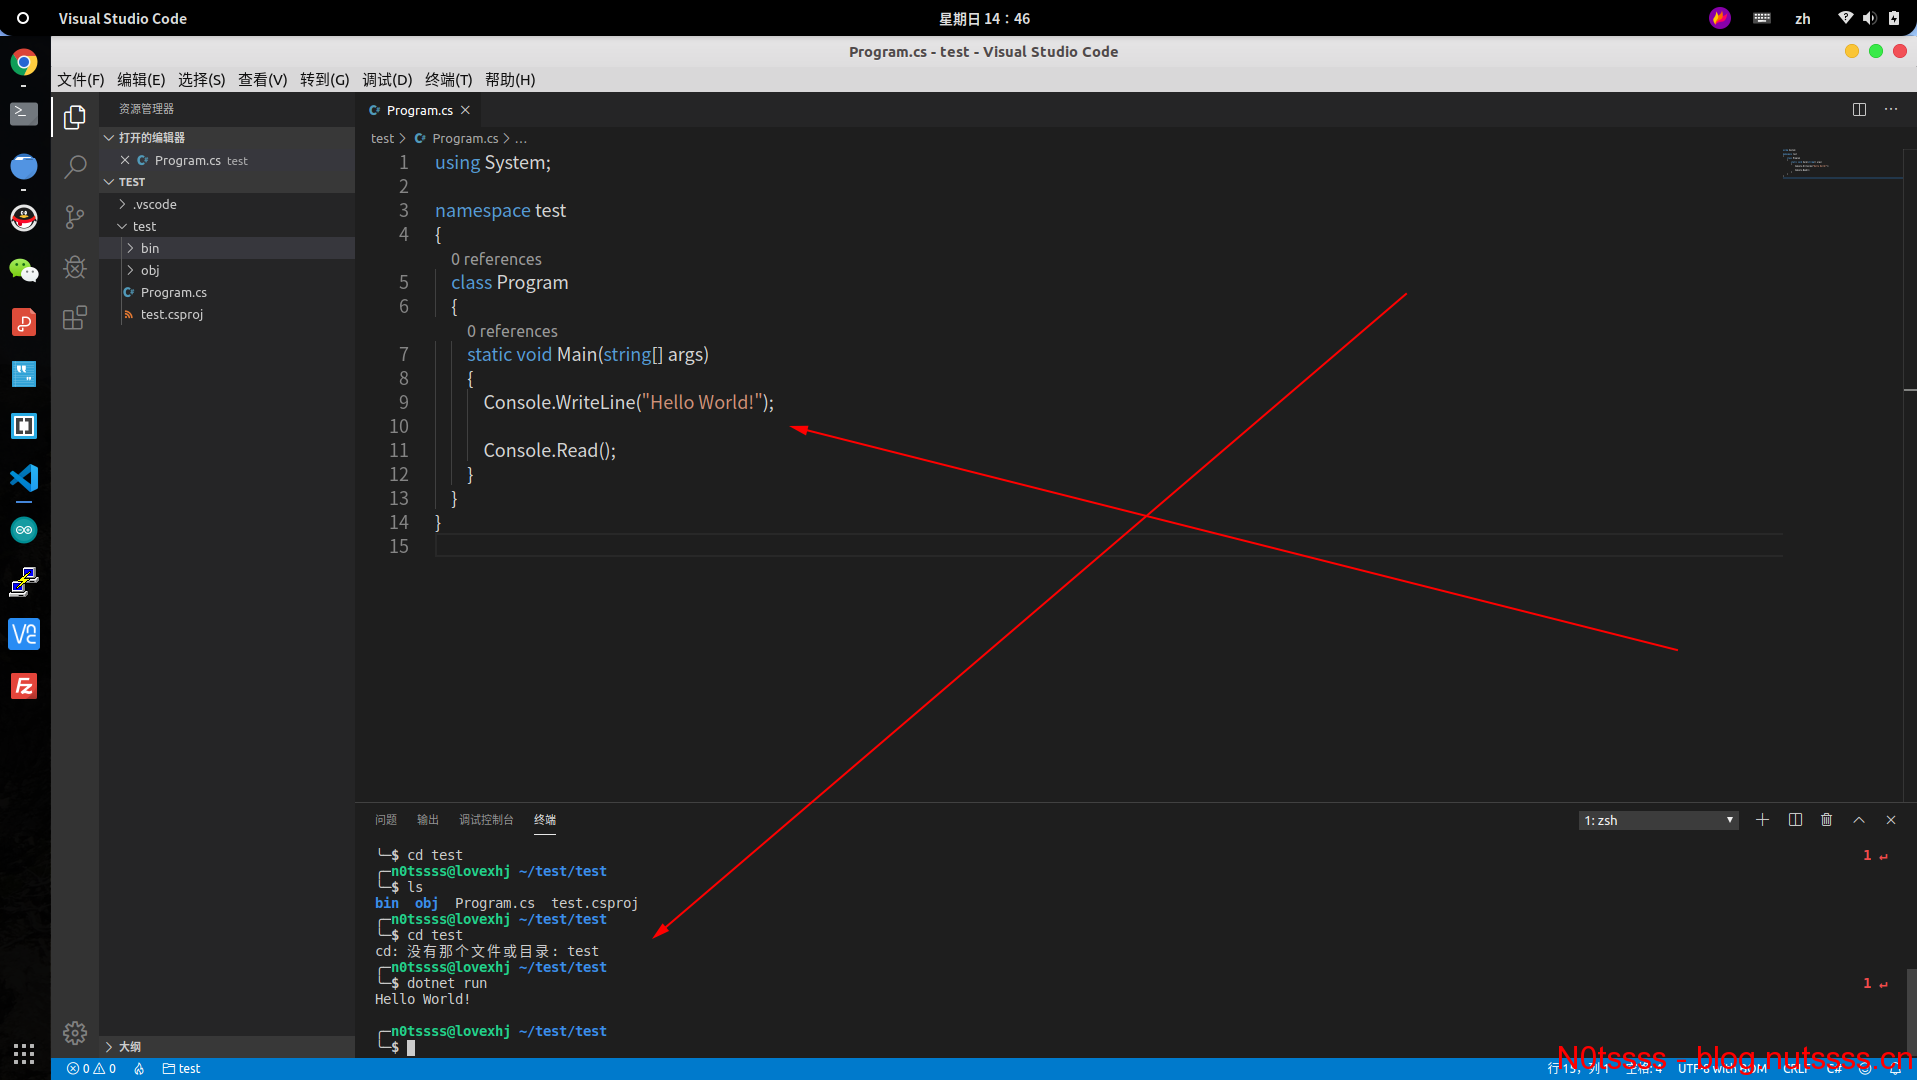
Task: Click feedback smiley in status bar
Action: click(x=1866, y=1068)
